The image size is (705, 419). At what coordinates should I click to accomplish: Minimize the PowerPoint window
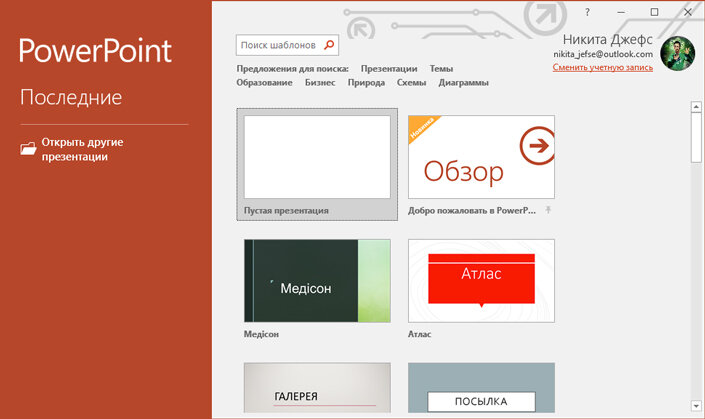pos(621,12)
